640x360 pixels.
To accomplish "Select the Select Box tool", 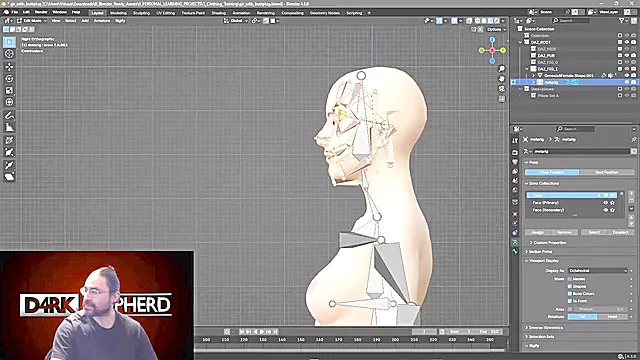I will pos(9,42).
